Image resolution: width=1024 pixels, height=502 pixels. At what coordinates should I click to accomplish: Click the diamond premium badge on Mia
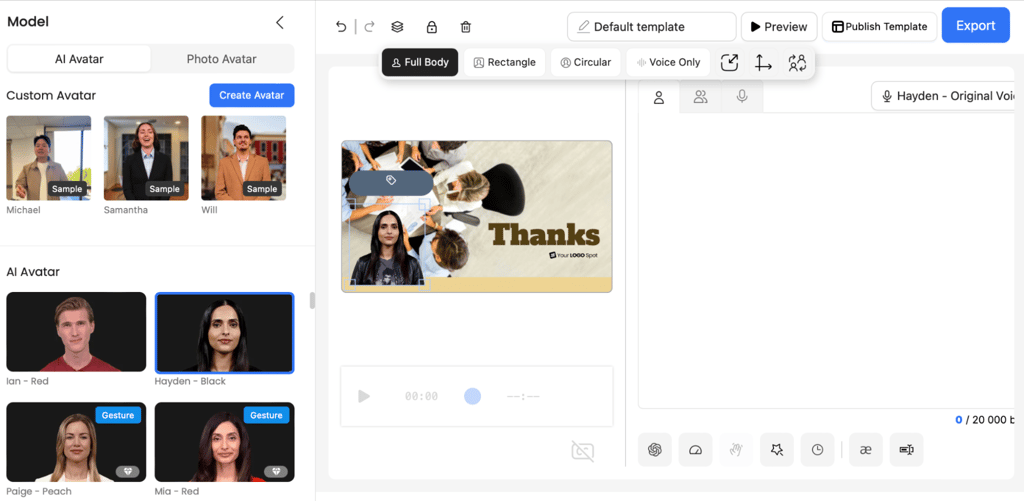tap(276, 471)
